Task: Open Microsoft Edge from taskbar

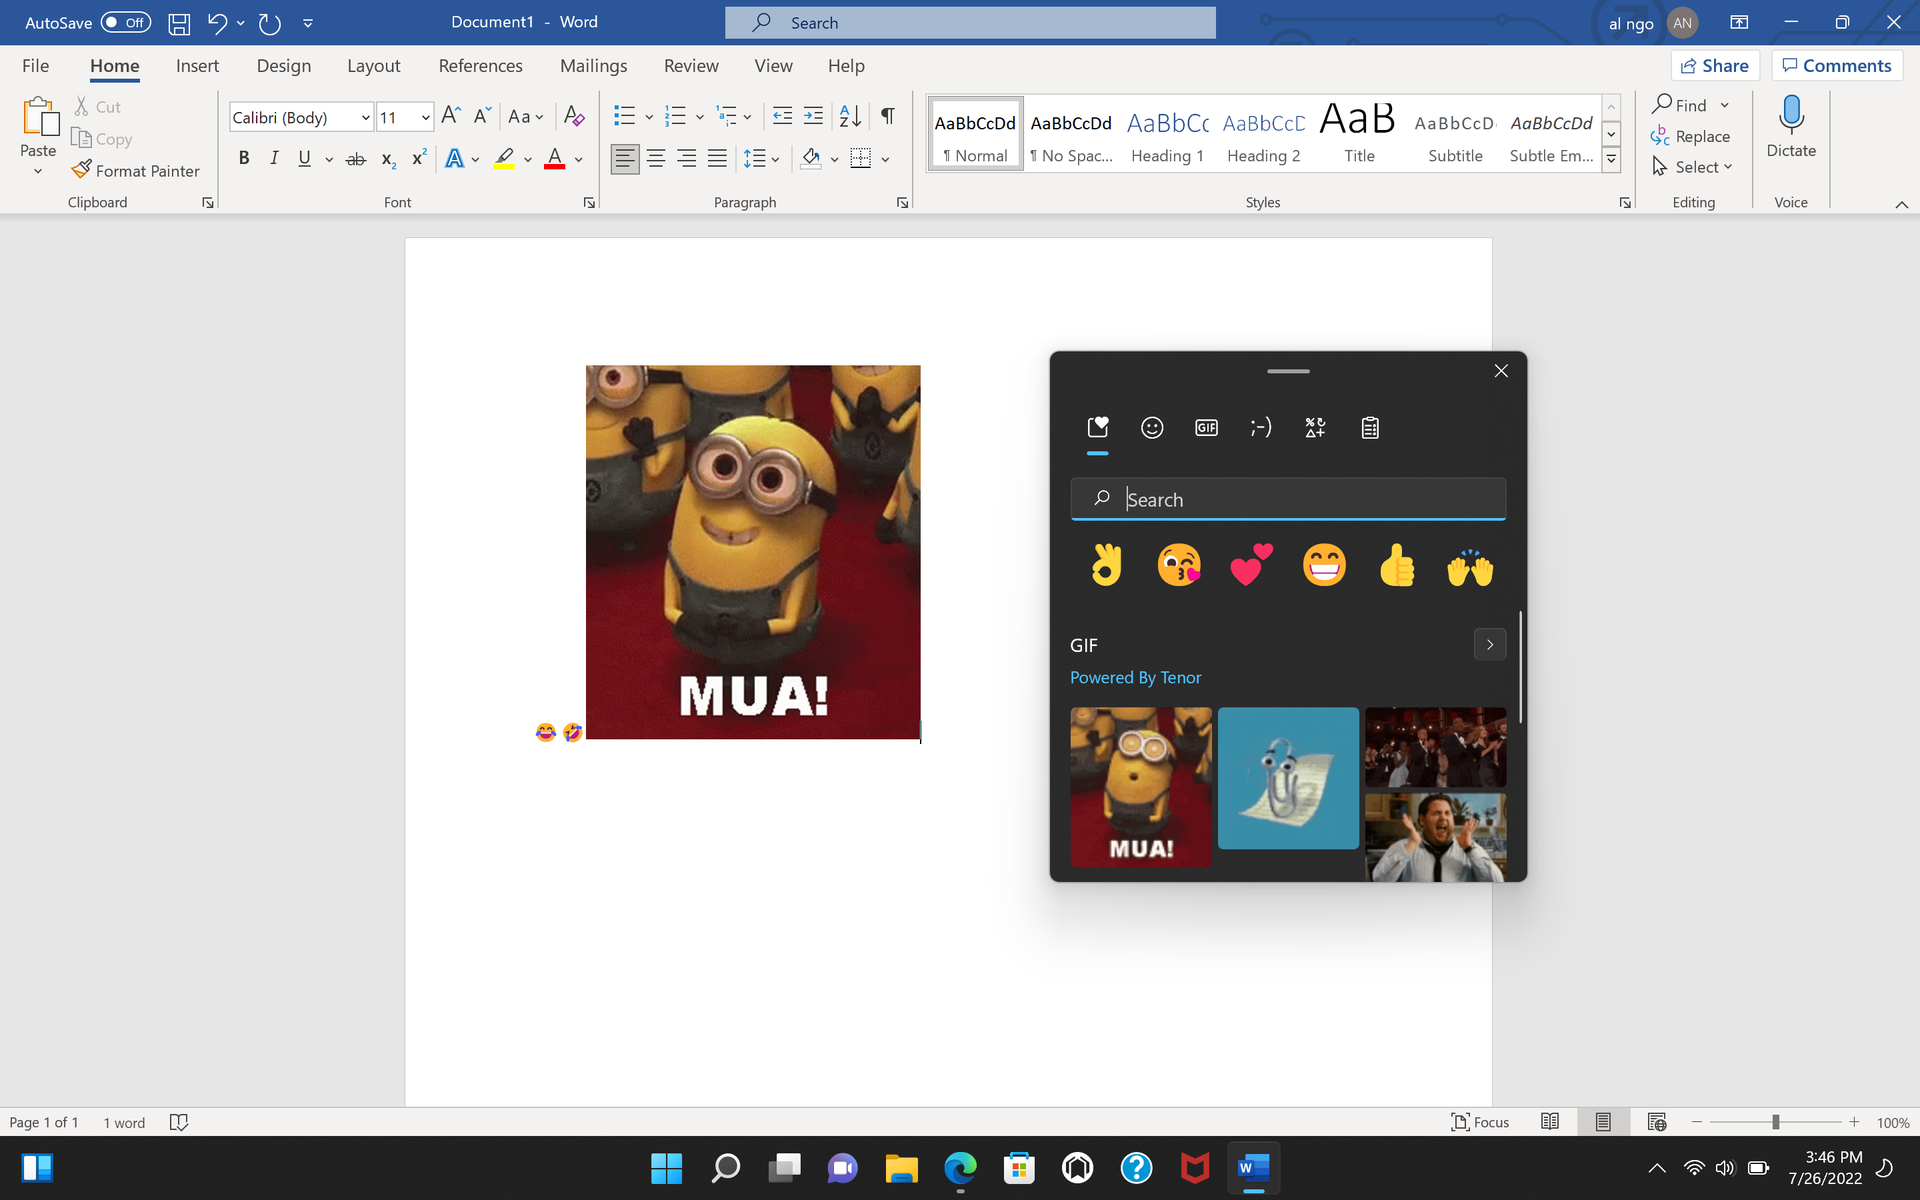Action: point(960,1167)
